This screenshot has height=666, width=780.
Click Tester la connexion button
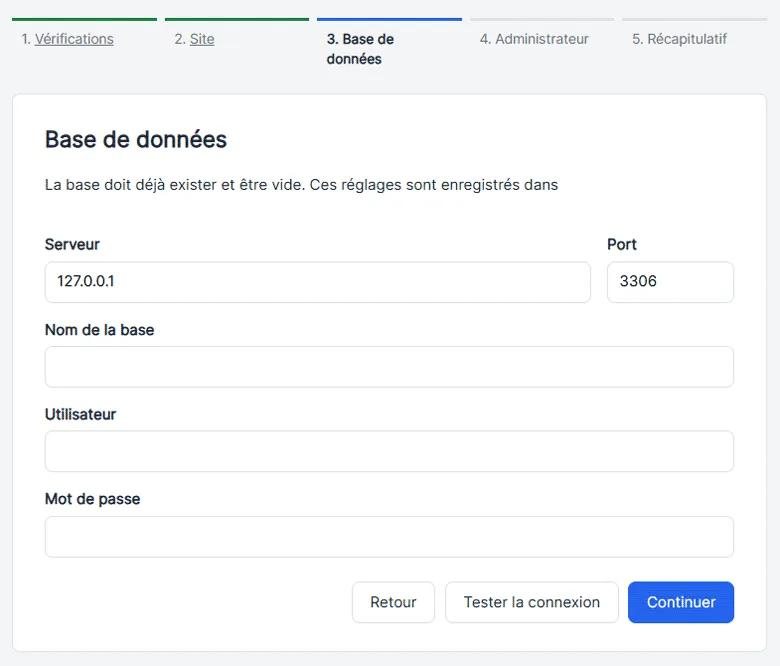point(532,602)
